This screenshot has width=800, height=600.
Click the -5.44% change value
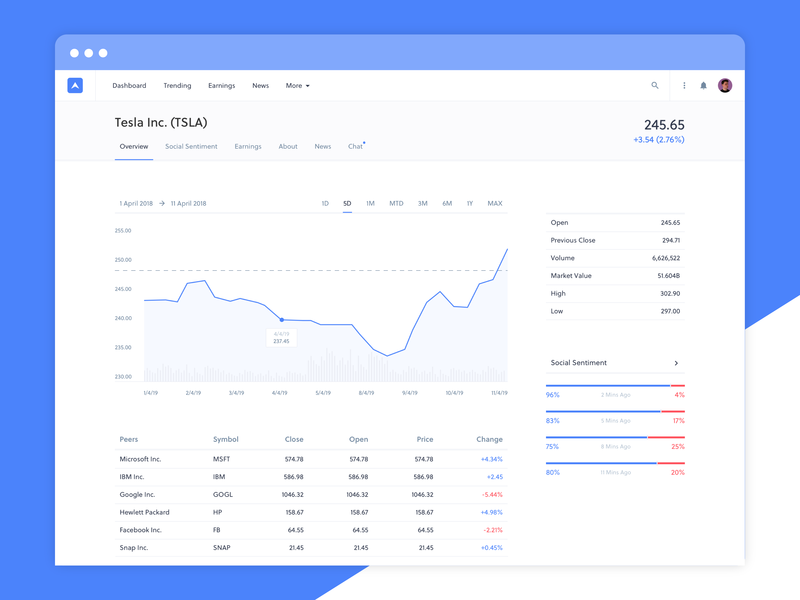click(492, 494)
